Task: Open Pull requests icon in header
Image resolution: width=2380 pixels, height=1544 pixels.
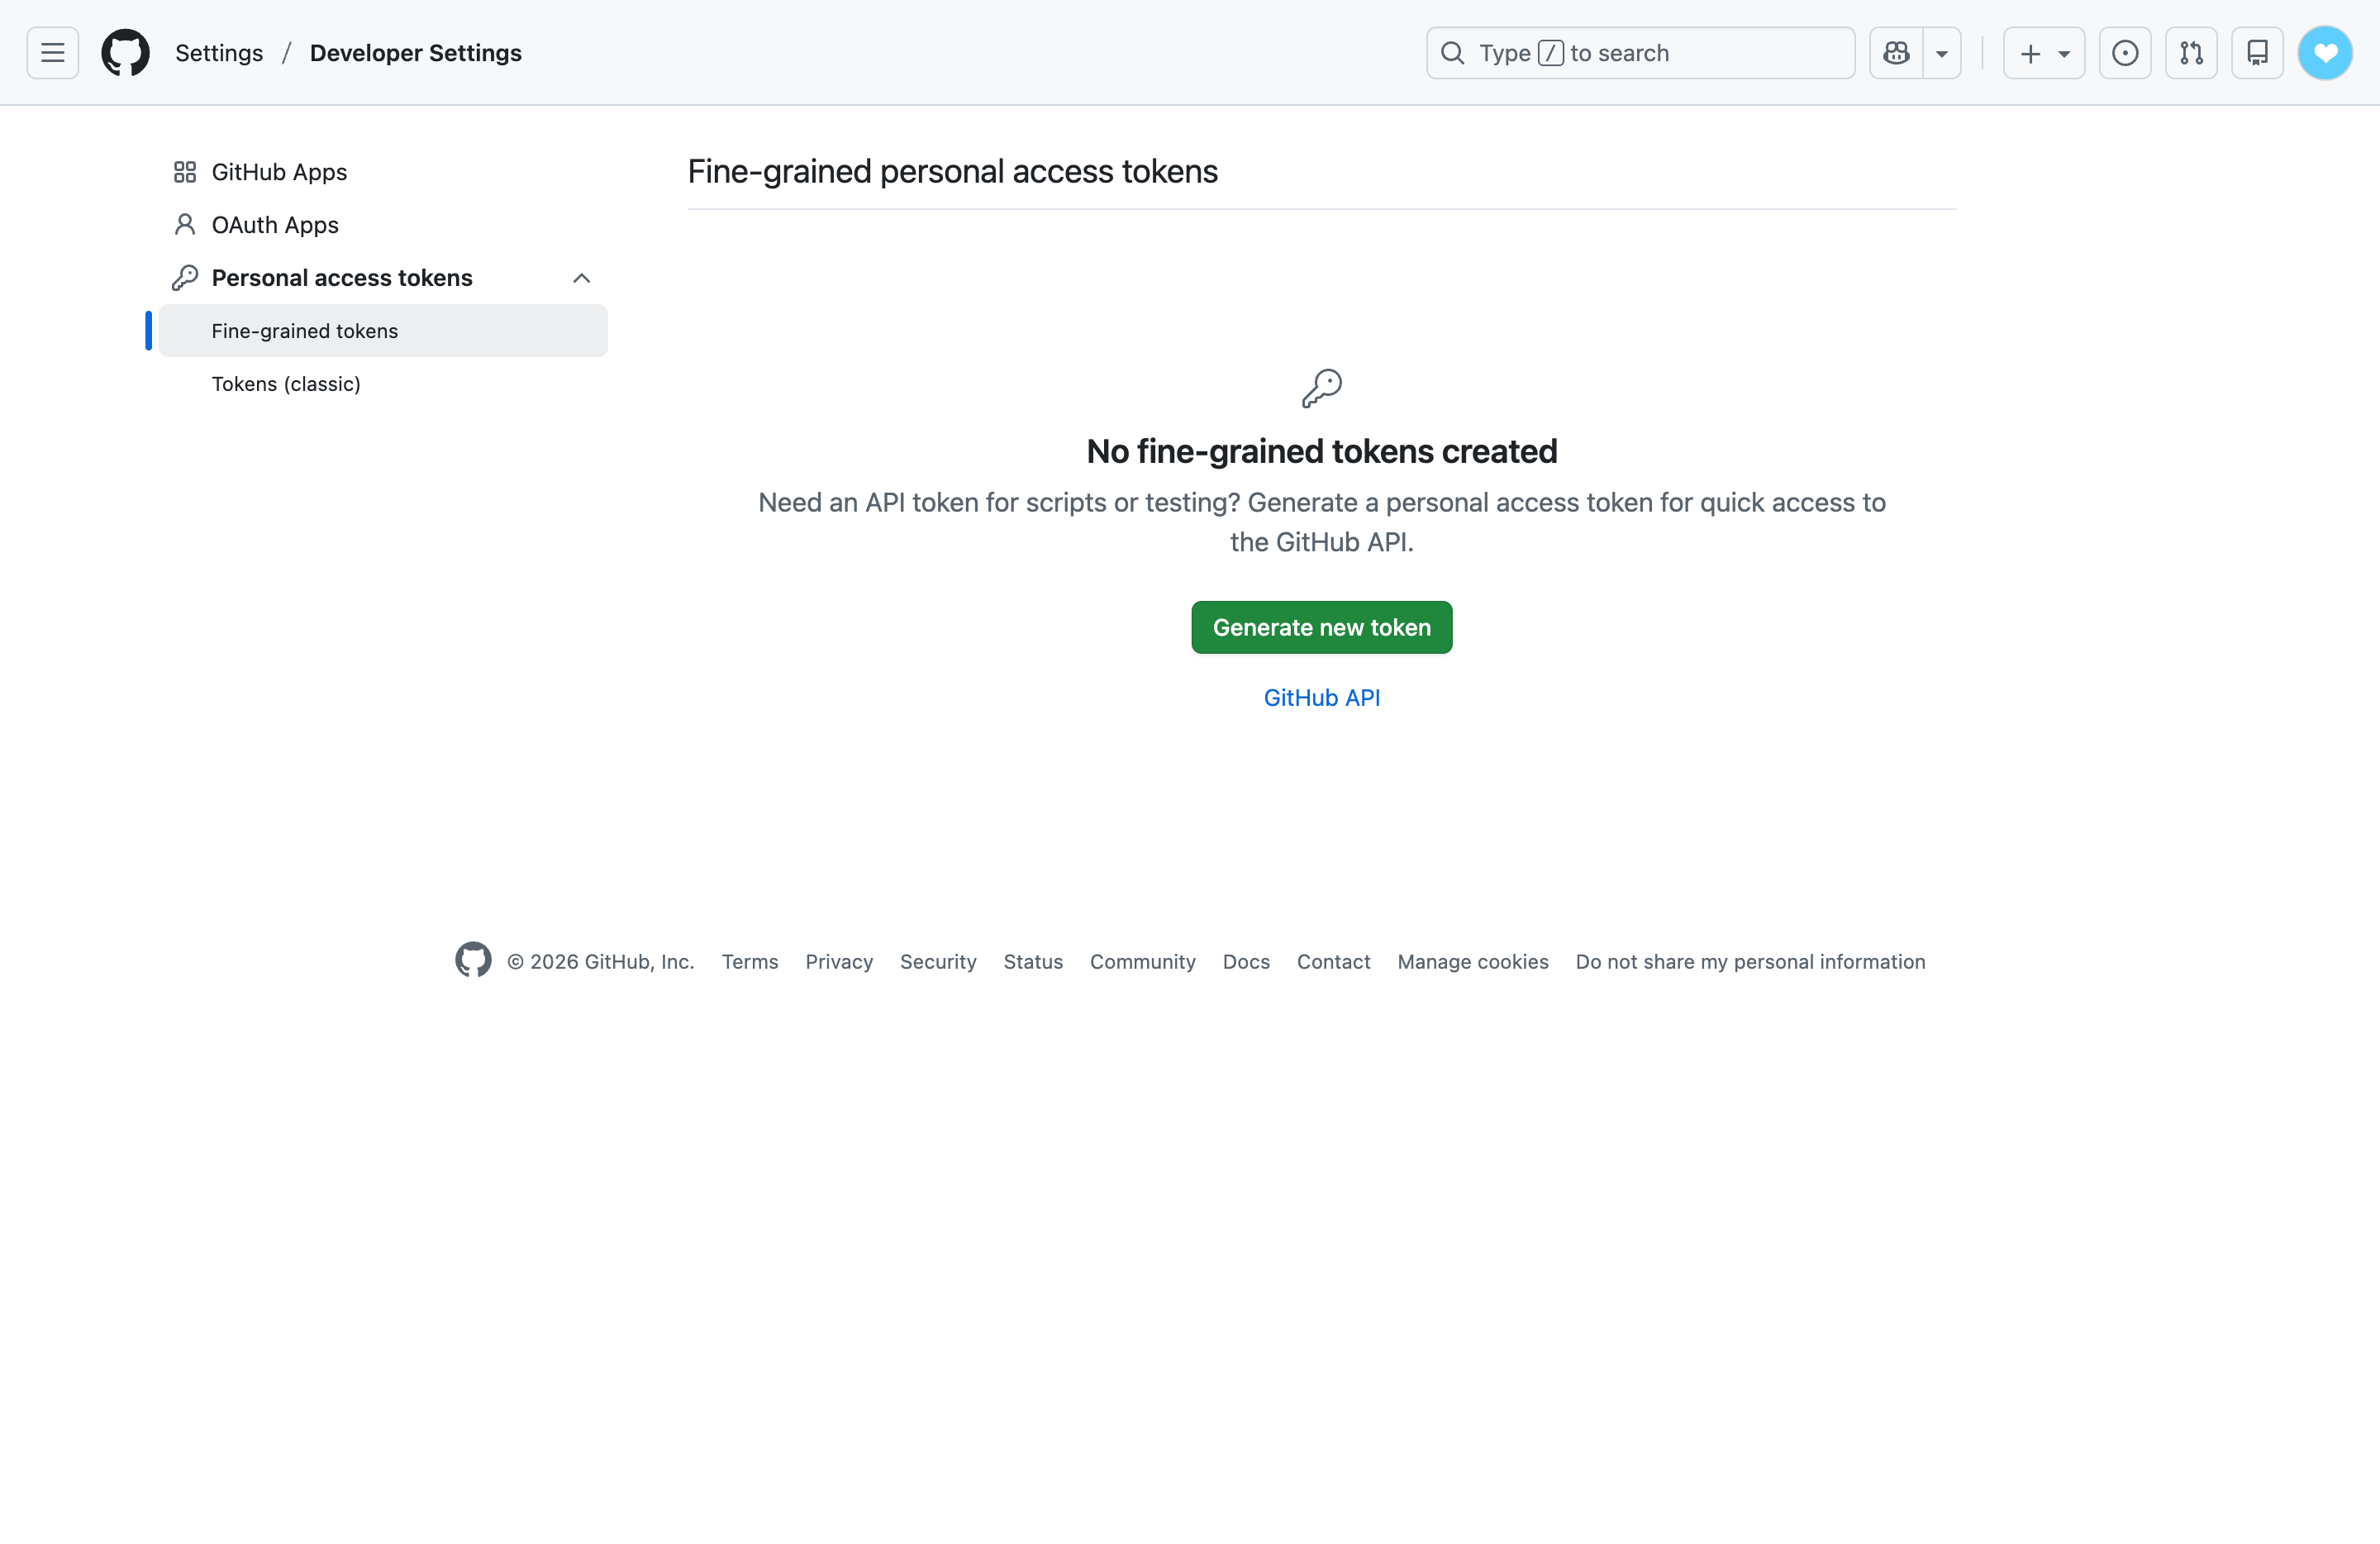Action: (2191, 53)
